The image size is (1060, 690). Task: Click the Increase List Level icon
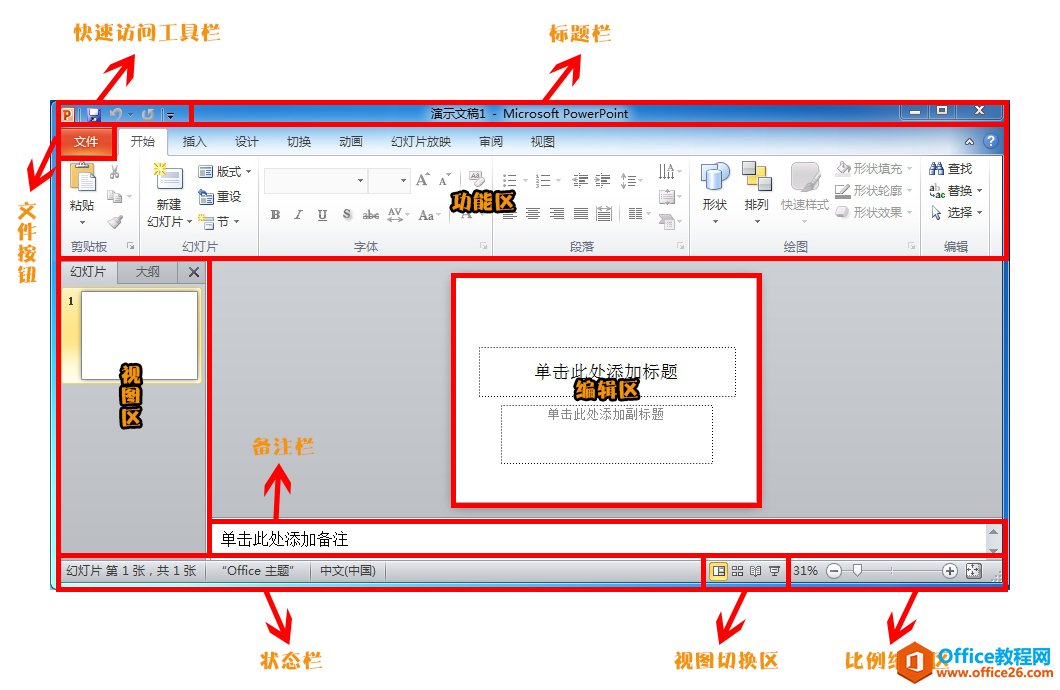pyautogui.click(x=602, y=180)
